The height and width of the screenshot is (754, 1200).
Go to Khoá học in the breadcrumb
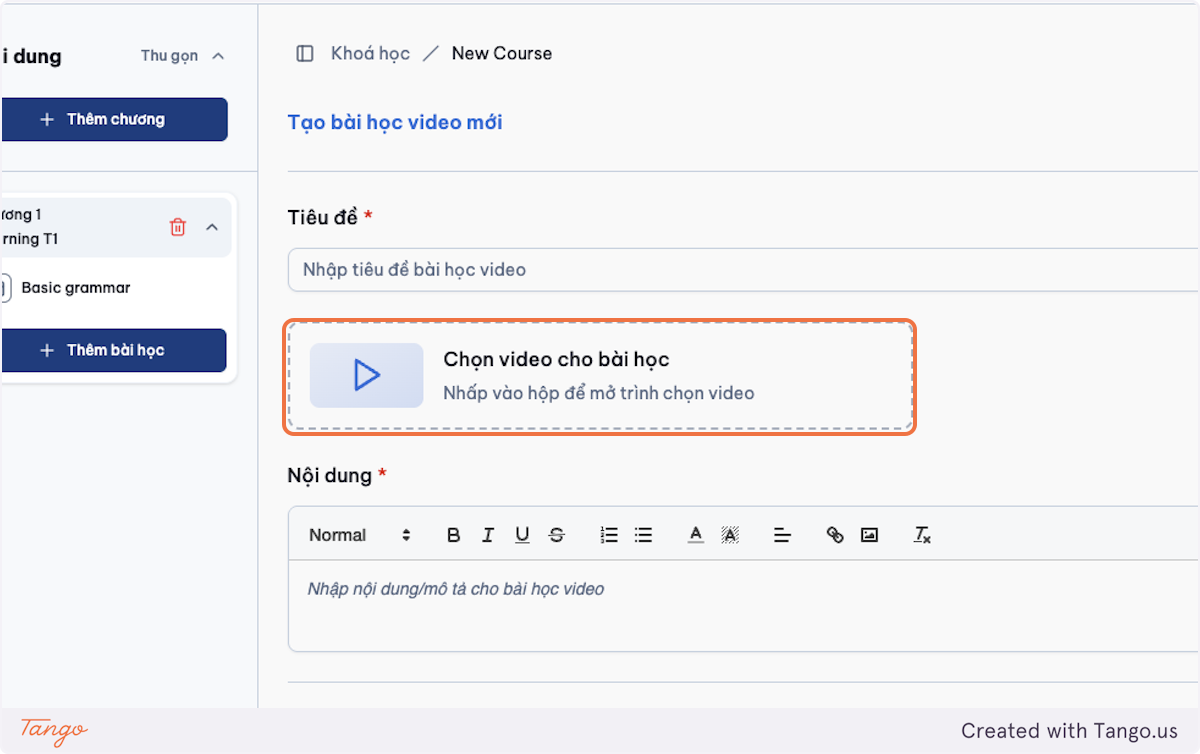click(370, 53)
